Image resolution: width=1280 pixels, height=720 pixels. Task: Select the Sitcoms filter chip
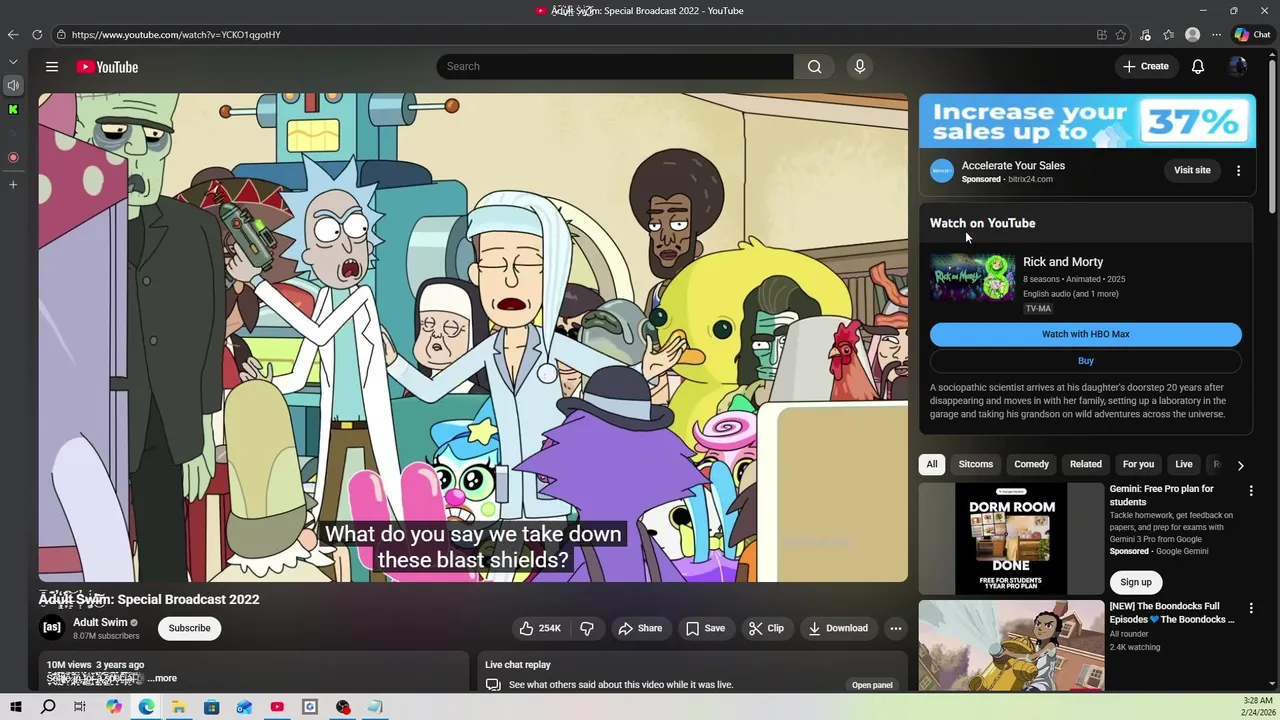click(x=976, y=464)
